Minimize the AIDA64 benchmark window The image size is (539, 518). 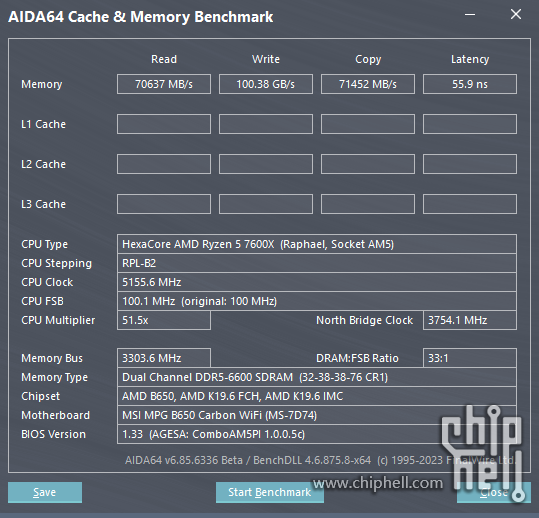pos(470,14)
